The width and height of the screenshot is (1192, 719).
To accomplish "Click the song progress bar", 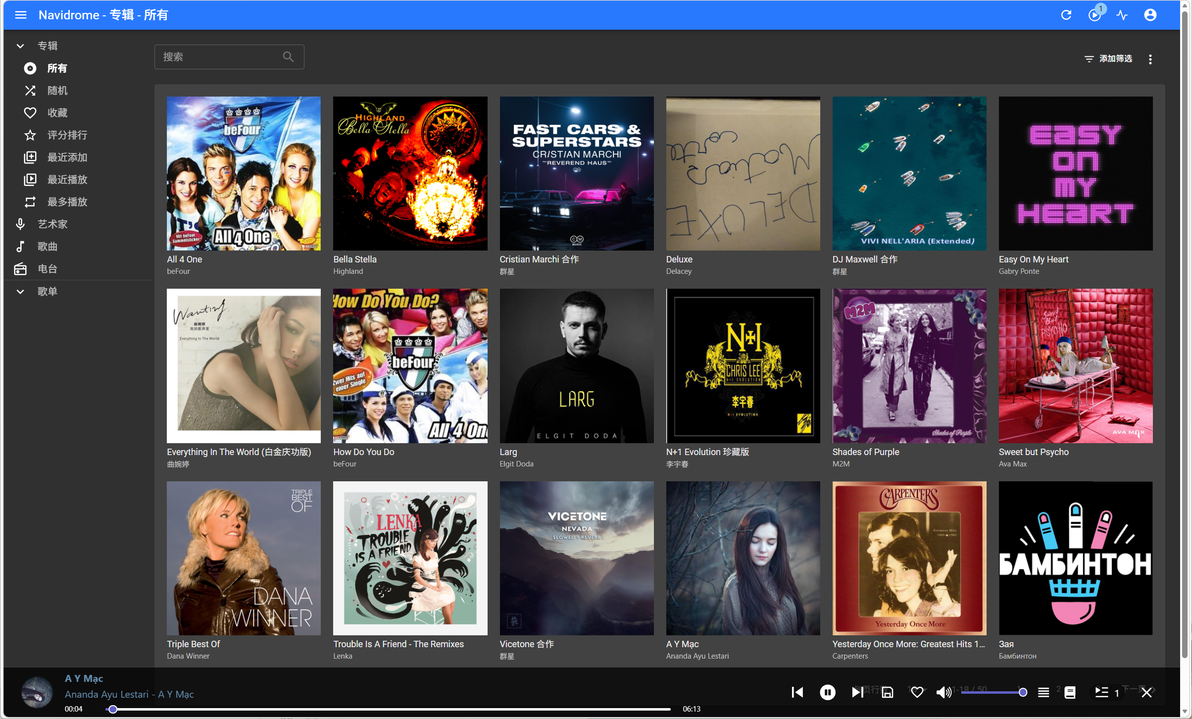I will (388, 709).
